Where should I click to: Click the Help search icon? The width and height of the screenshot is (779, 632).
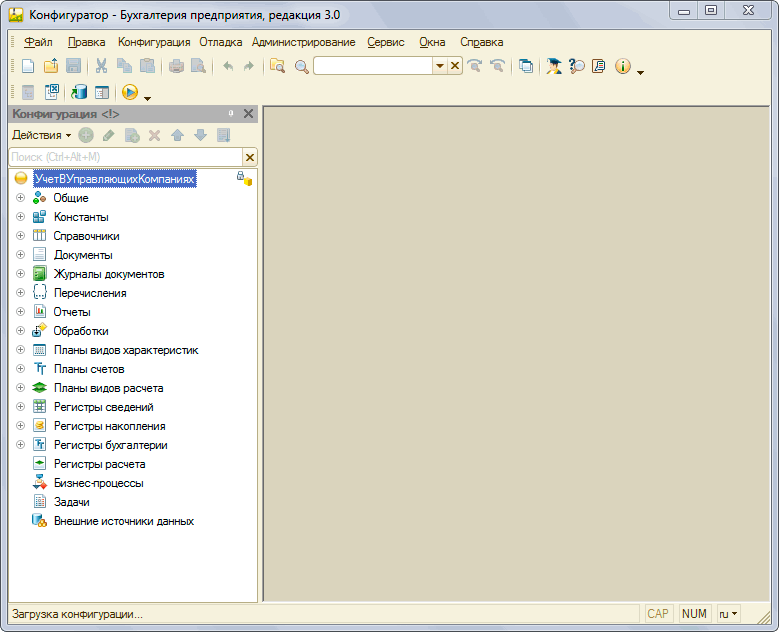click(x=576, y=66)
